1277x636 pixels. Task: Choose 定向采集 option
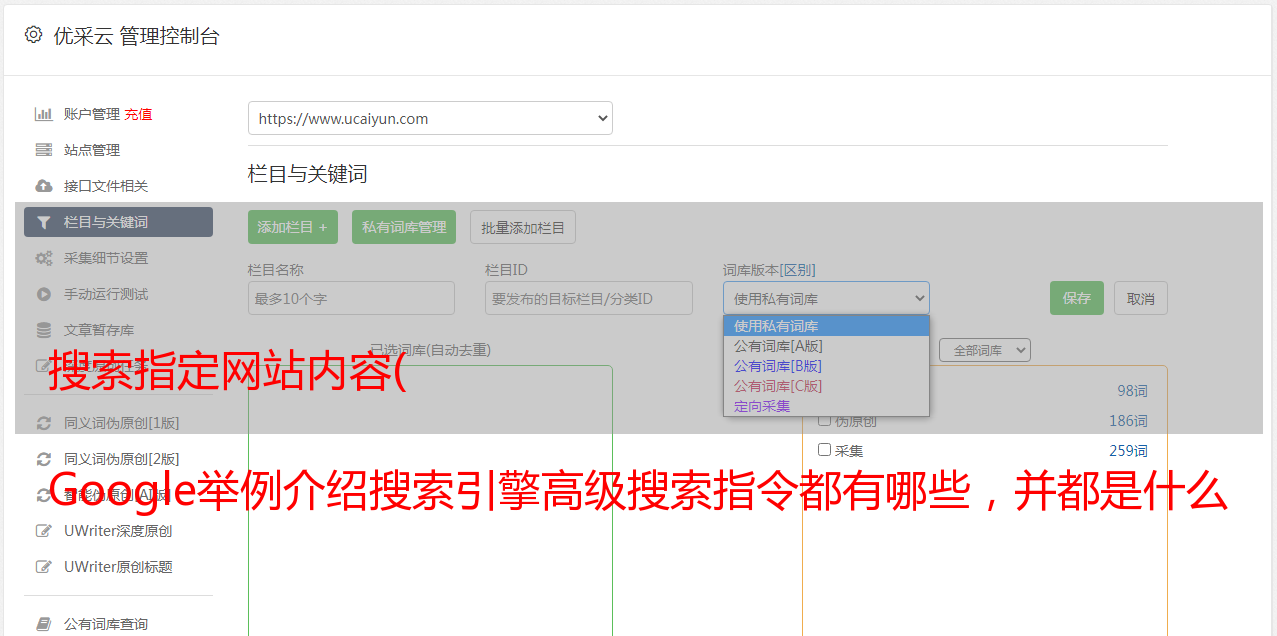(826, 406)
